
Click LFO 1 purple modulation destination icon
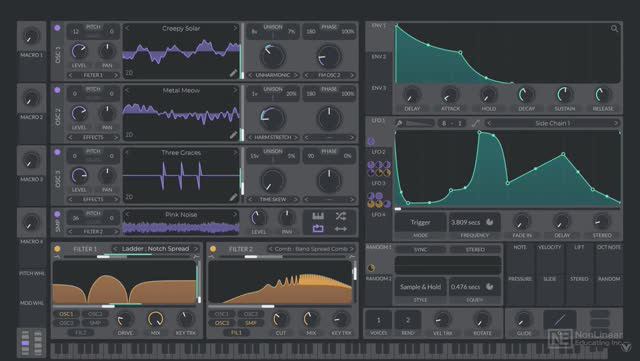[371, 141]
